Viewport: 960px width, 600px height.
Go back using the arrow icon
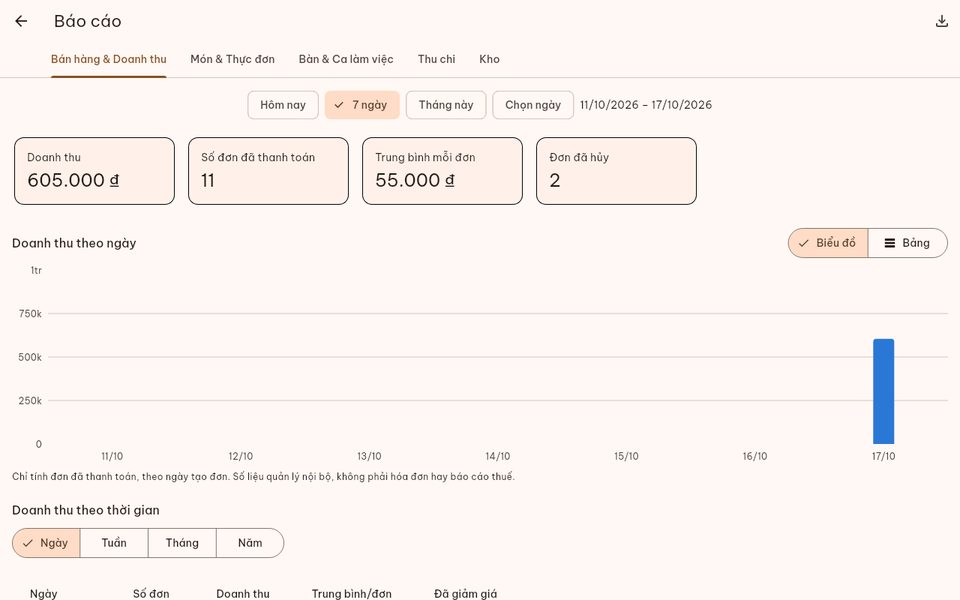21,21
